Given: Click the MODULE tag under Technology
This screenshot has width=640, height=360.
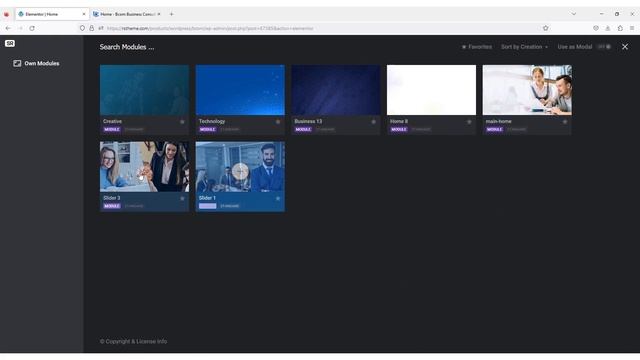Looking at the screenshot, I should pyautogui.click(x=207, y=129).
